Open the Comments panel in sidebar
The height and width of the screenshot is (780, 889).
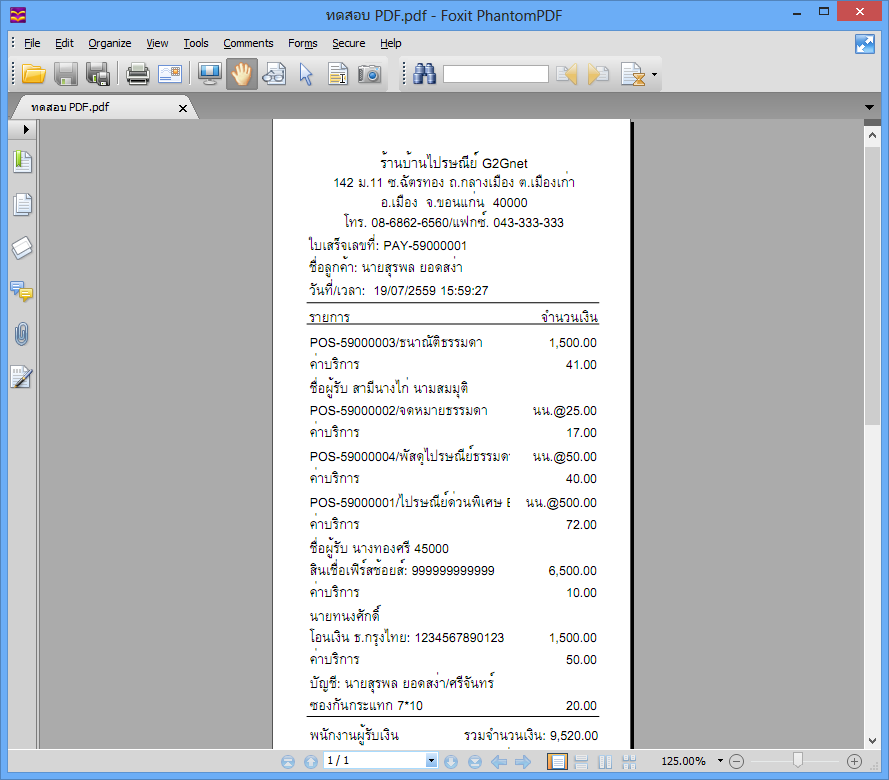coord(22,291)
